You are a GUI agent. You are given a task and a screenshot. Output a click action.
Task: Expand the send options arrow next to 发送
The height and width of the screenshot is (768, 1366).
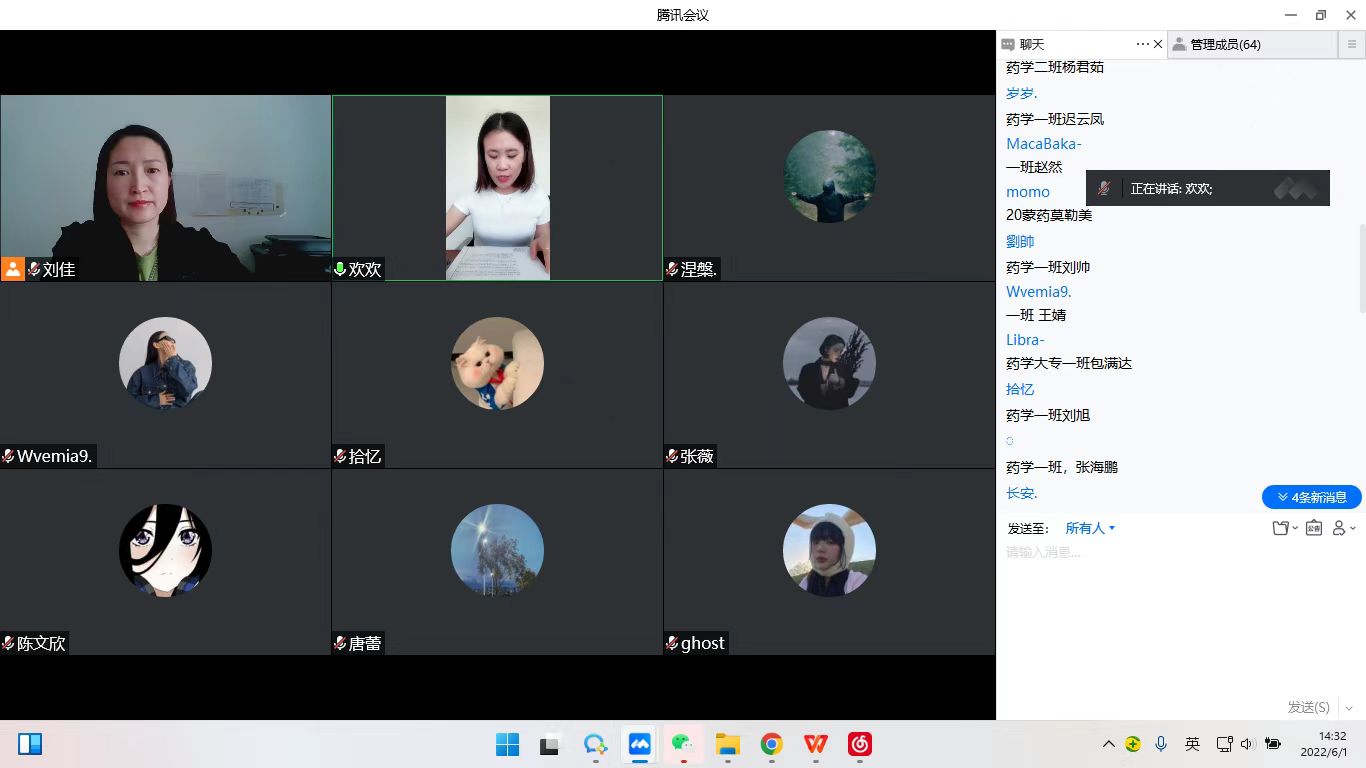tap(1347, 707)
